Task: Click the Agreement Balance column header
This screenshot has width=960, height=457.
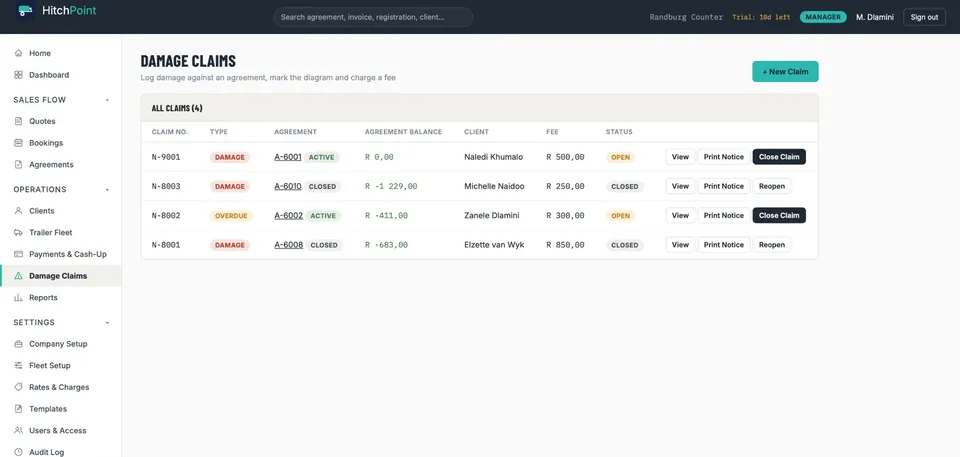Action: point(403,132)
